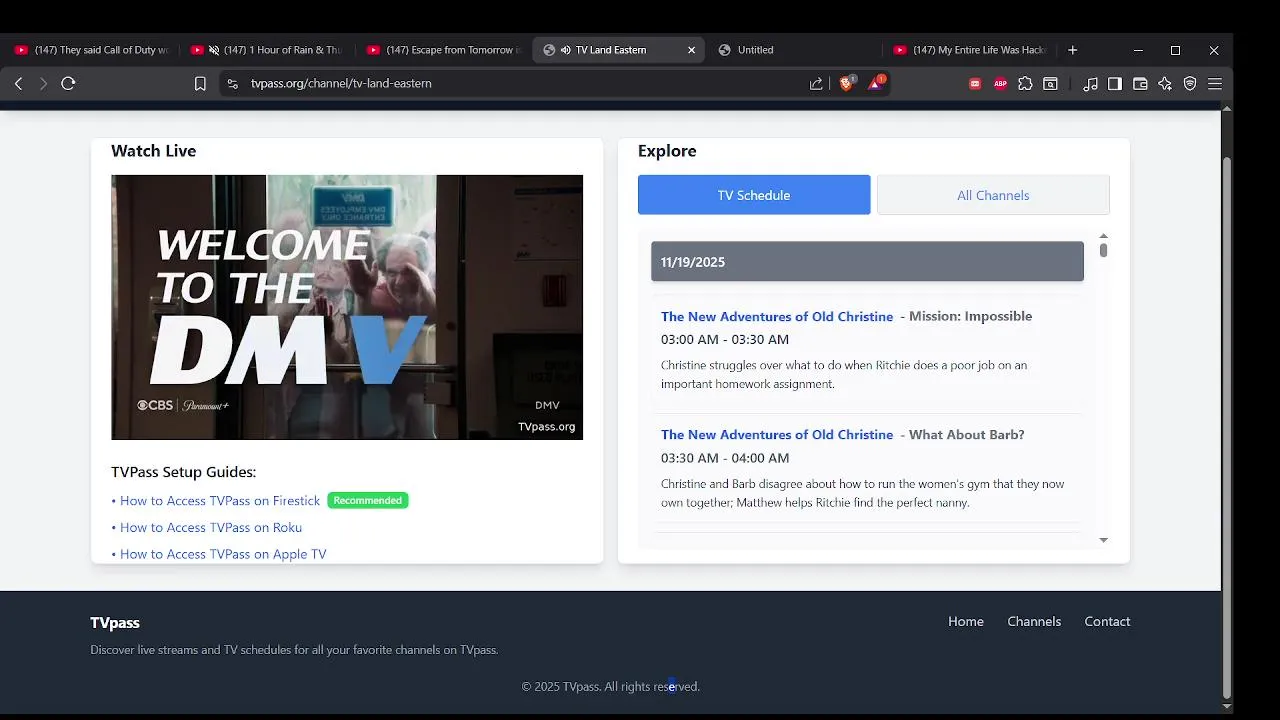Click the Contact footer link
The width and height of the screenshot is (1280, 720).
coord(1107,621)
